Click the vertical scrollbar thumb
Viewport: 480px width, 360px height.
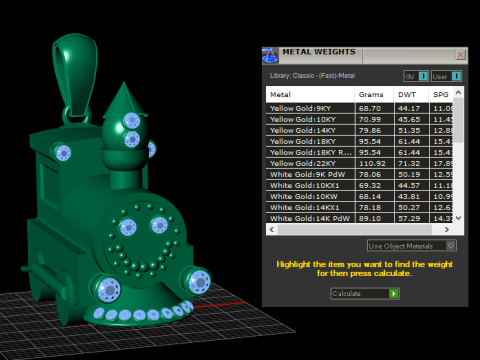point(458,120)
